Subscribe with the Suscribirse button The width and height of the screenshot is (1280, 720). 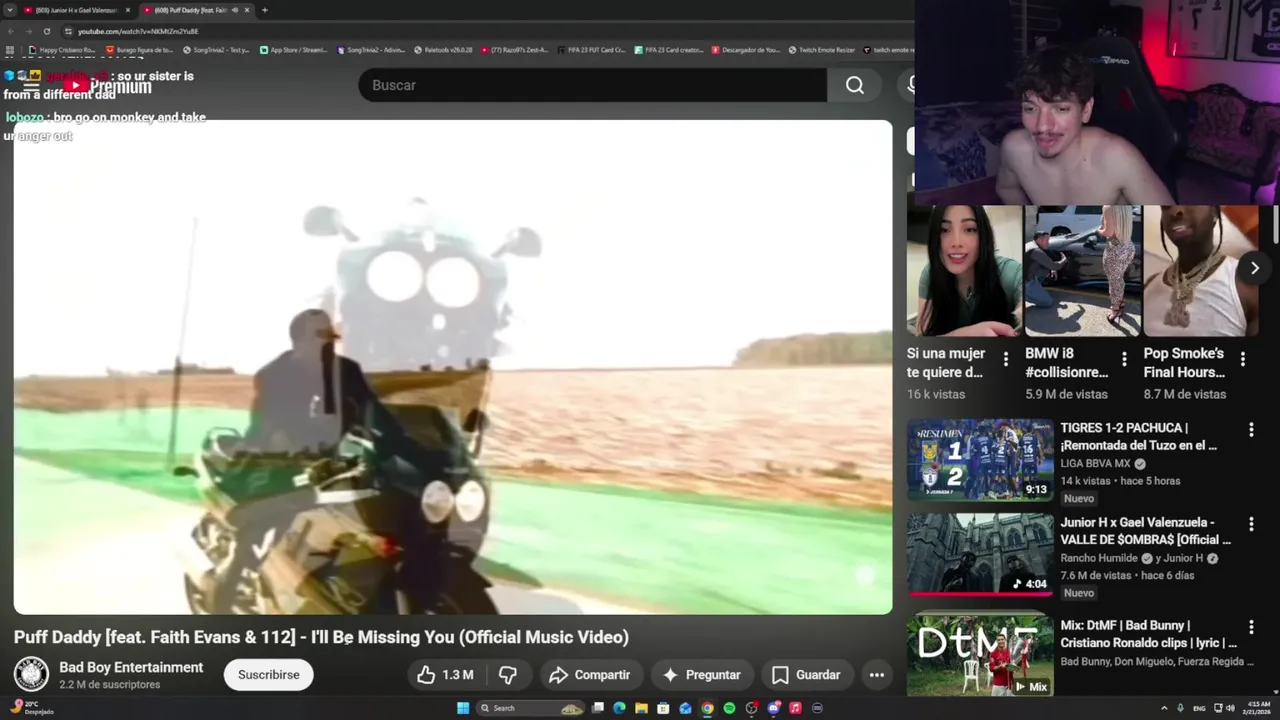269,675
